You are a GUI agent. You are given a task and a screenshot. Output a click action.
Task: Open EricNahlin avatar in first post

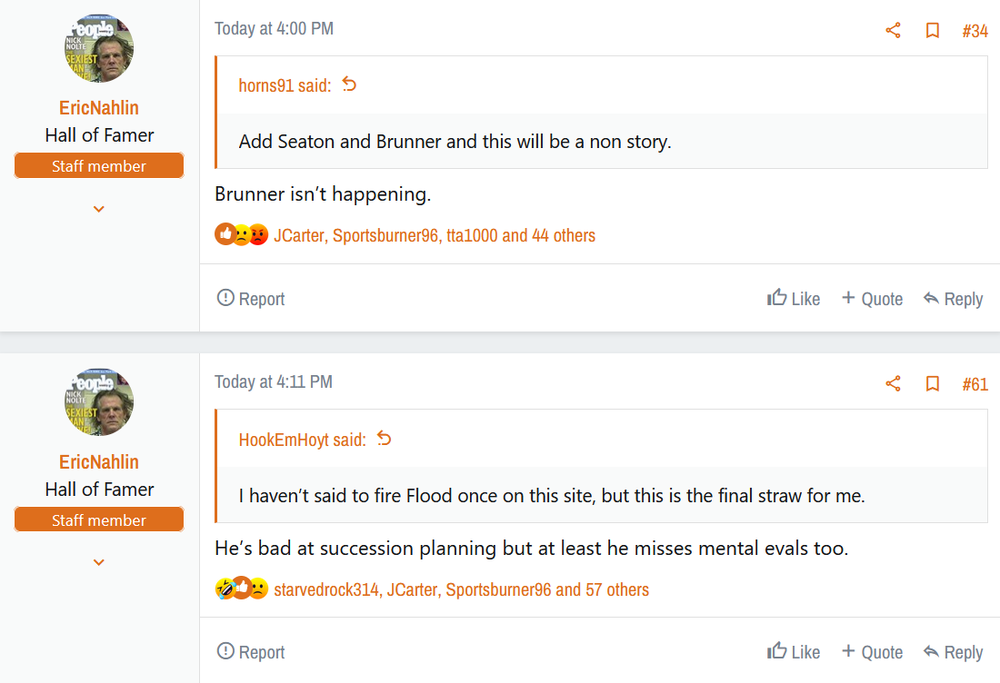[99, 48]
